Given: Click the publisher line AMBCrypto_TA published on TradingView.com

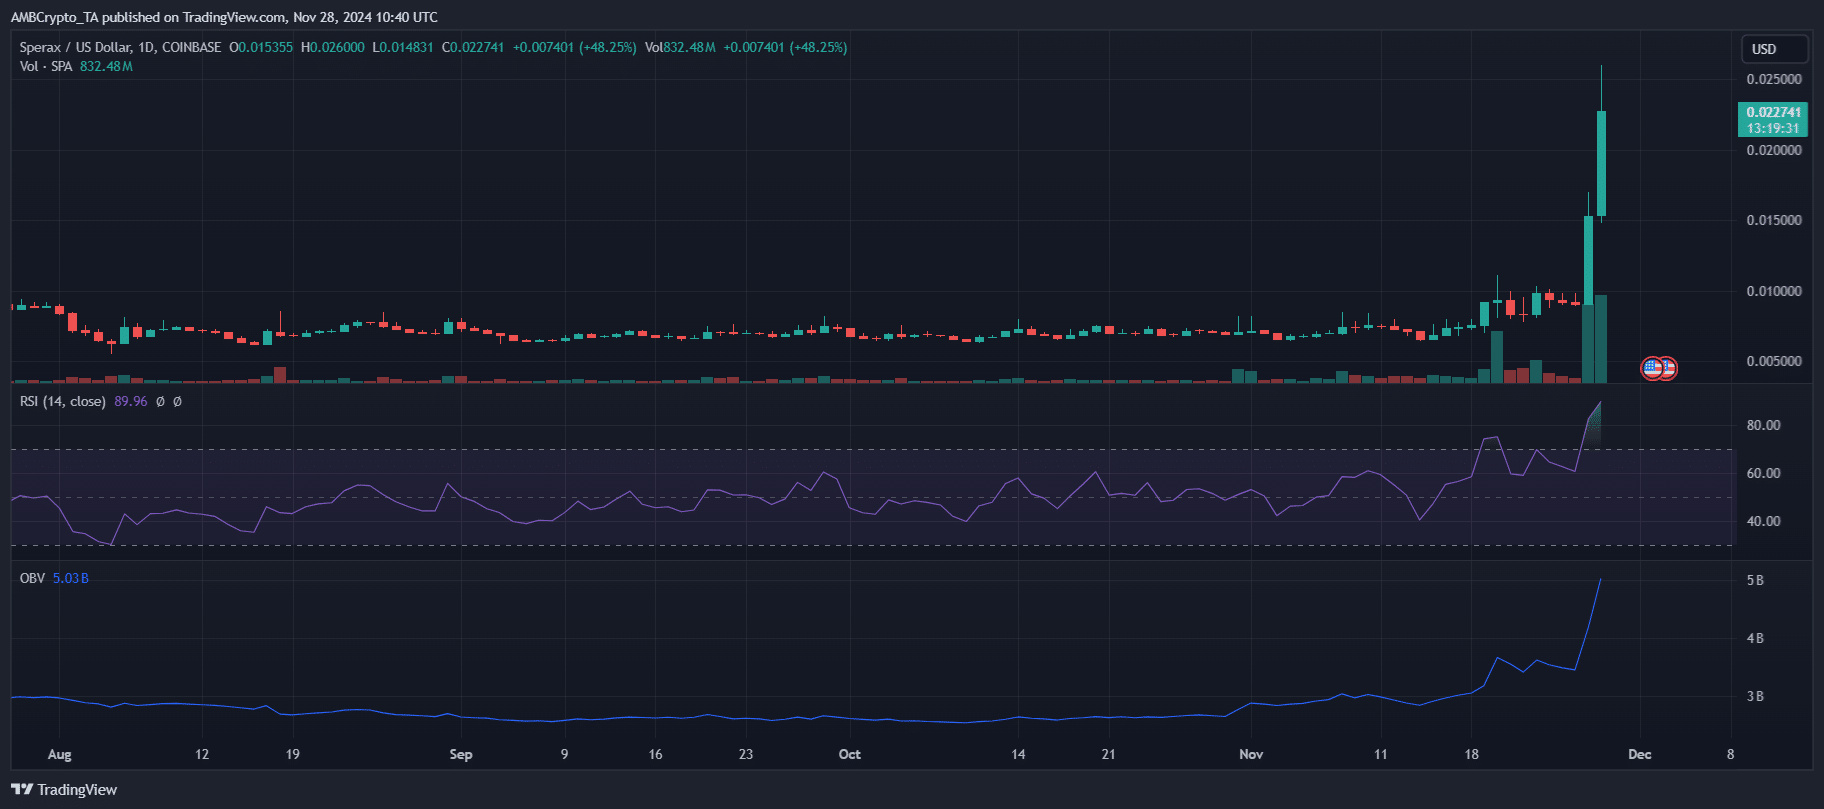Looking at the screenshot, I should 224,17.
